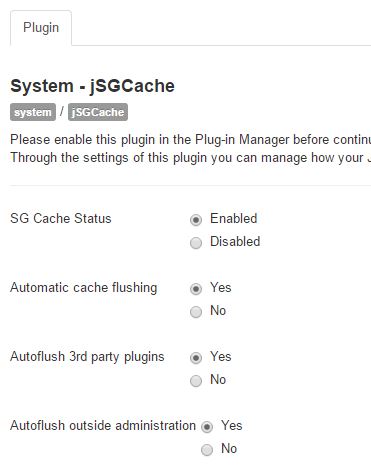Pick No for Autoflush outside administration
The width and height of the screenshot is (371, 468).
(207, 450)
